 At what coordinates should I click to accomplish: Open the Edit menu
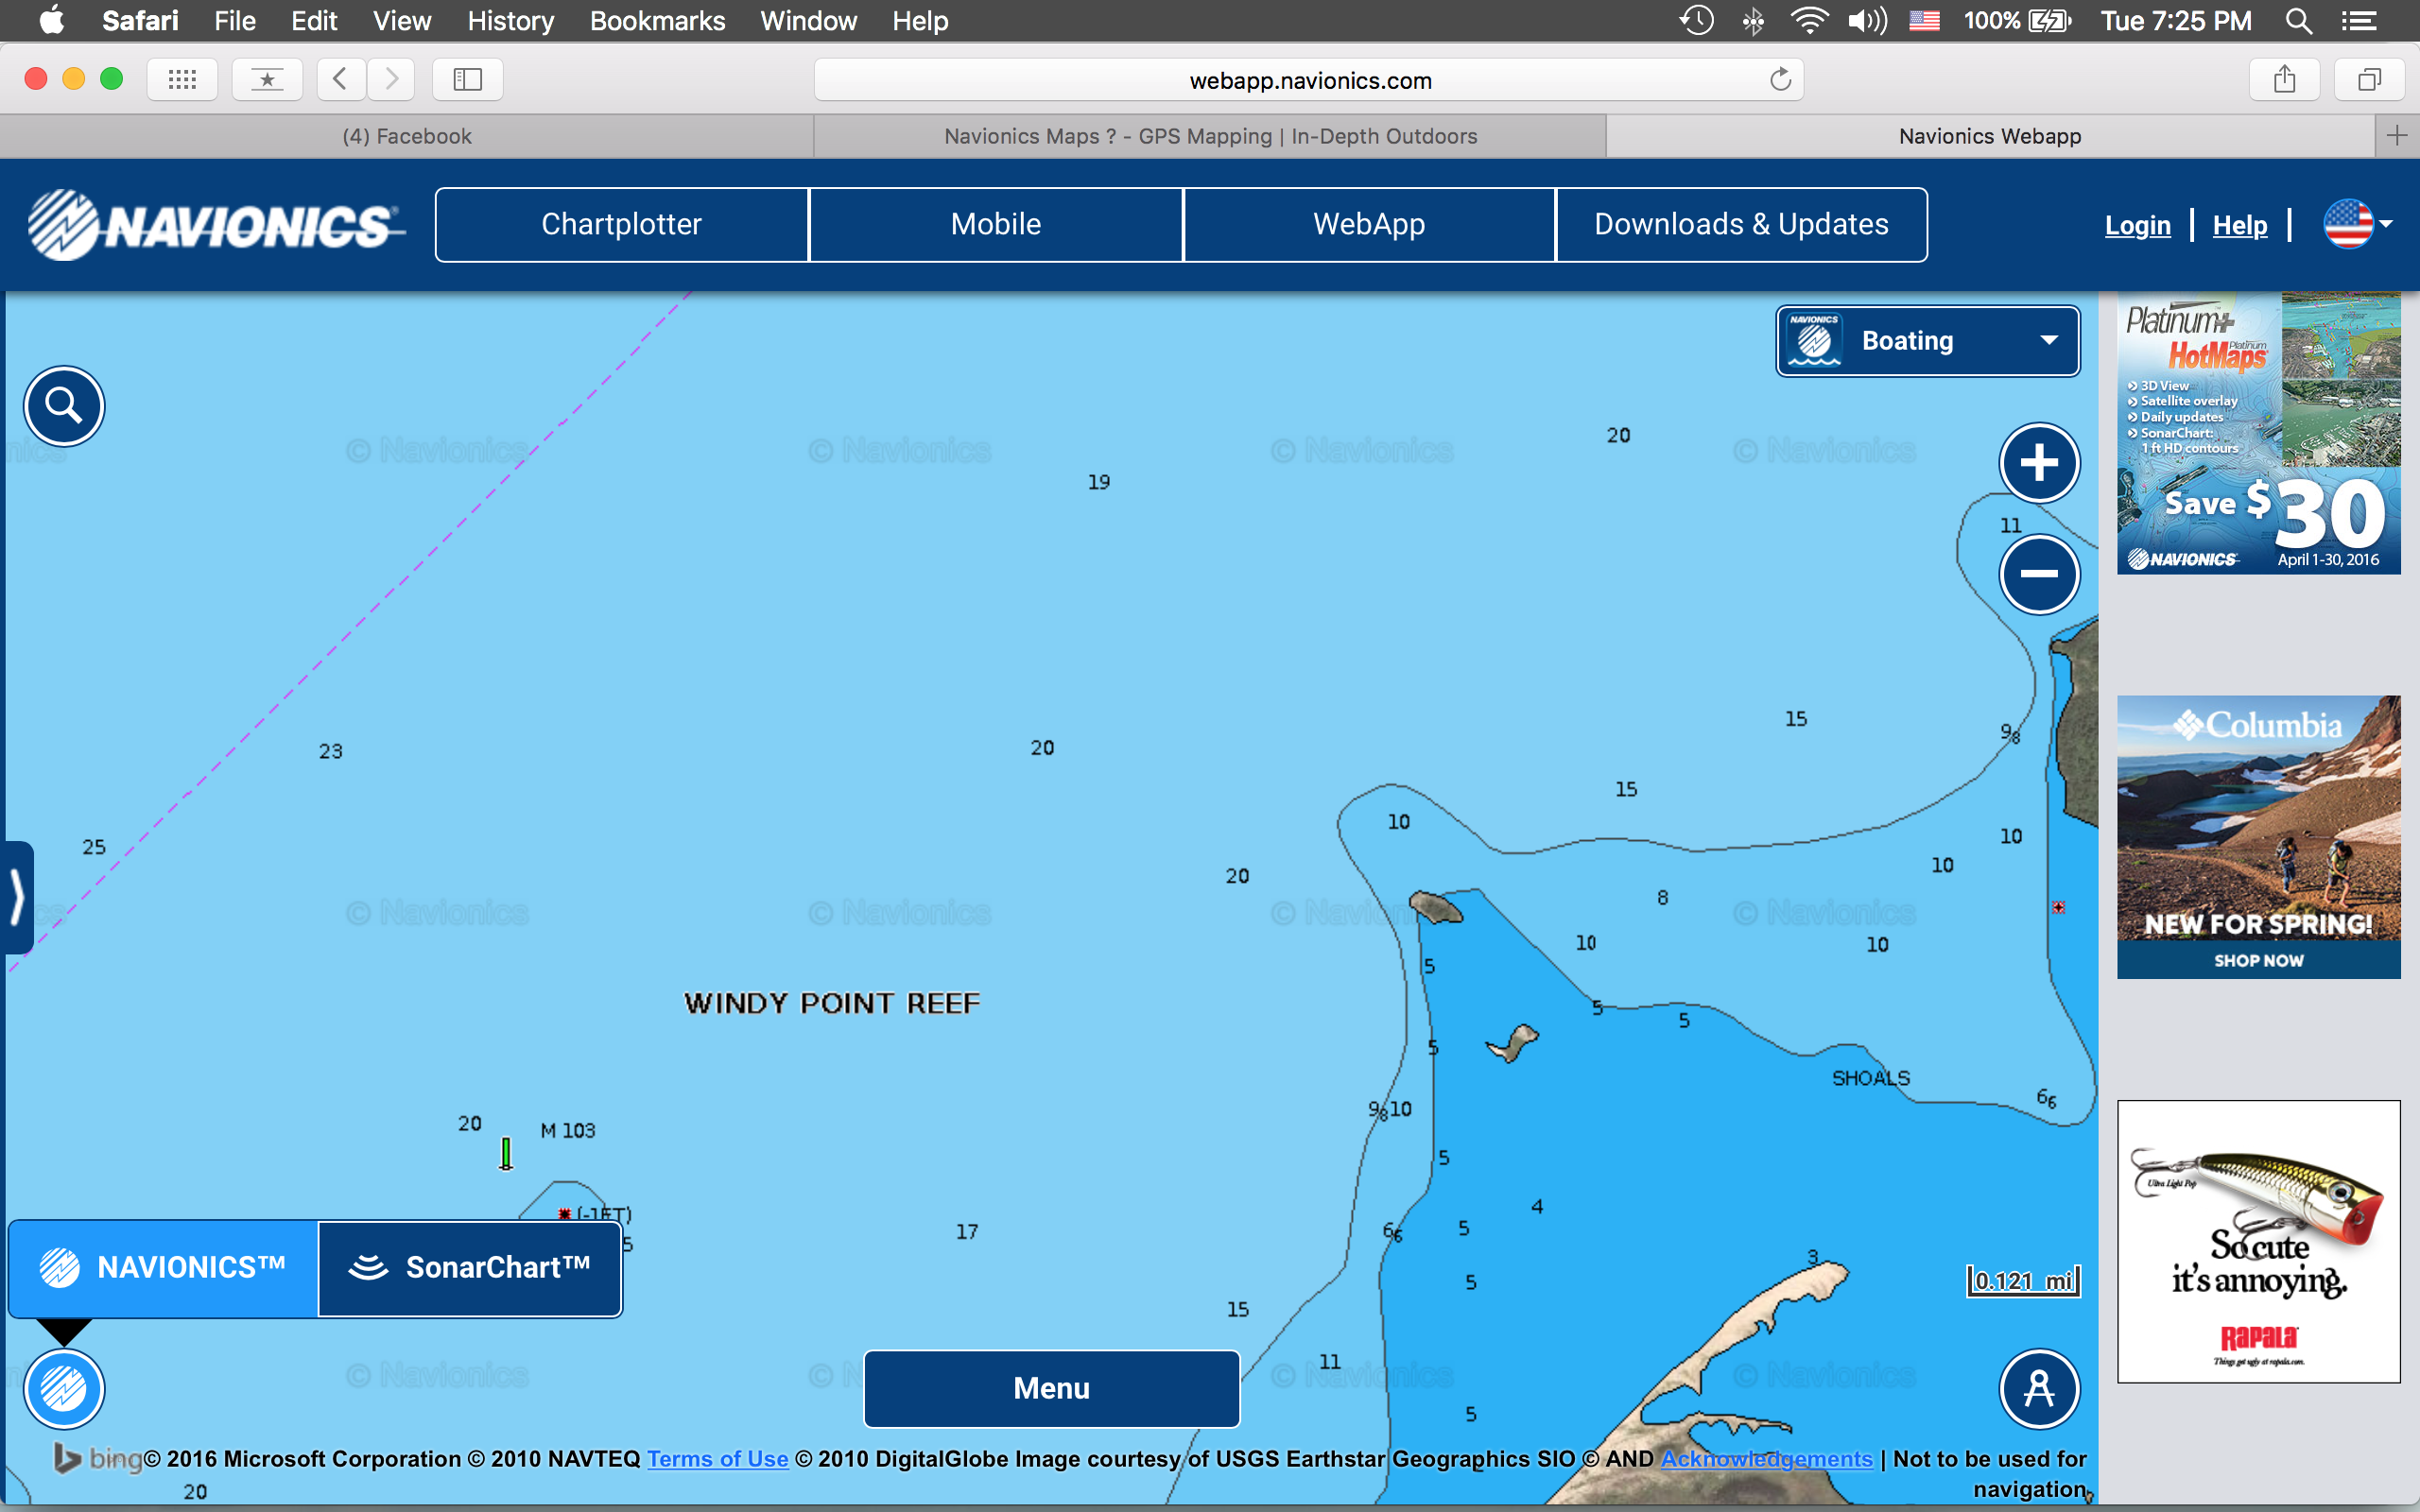[314, 21]
